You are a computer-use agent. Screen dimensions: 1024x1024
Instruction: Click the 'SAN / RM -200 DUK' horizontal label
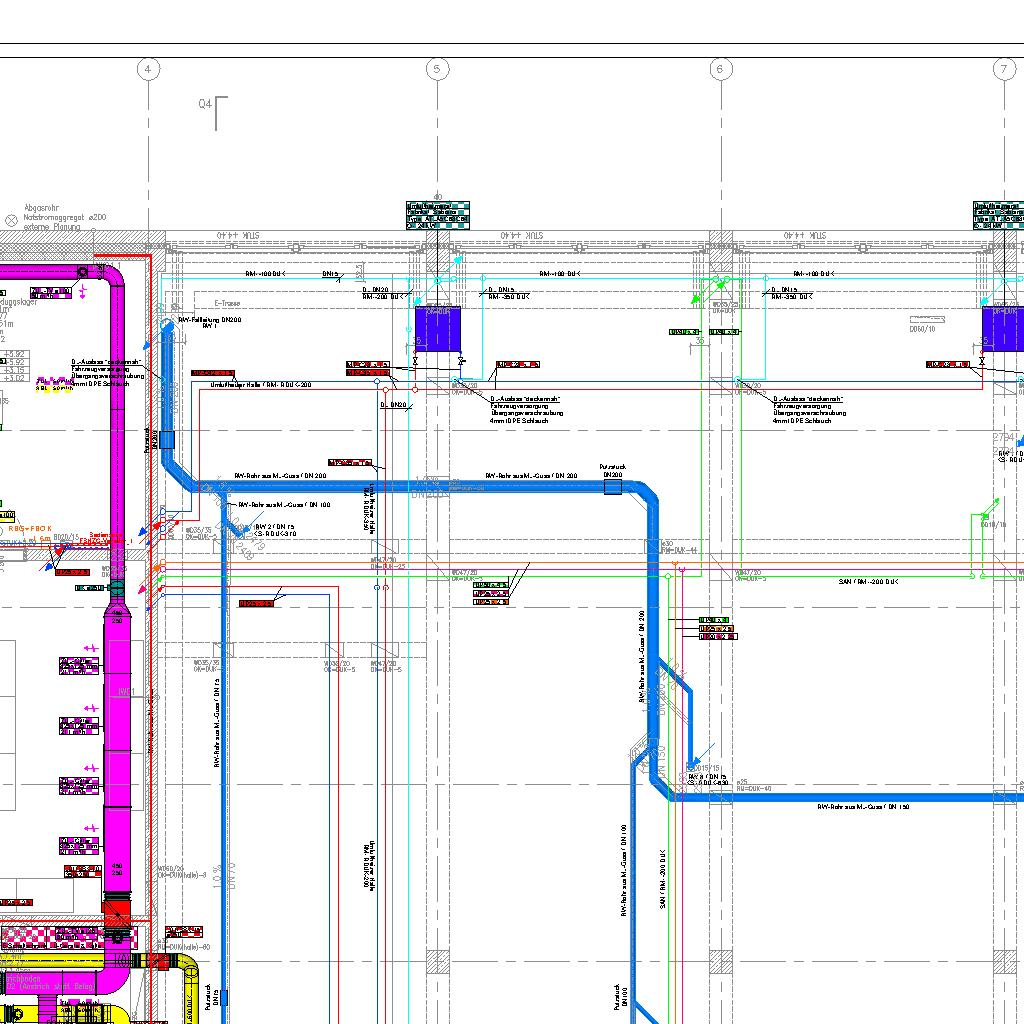[868, 581]
